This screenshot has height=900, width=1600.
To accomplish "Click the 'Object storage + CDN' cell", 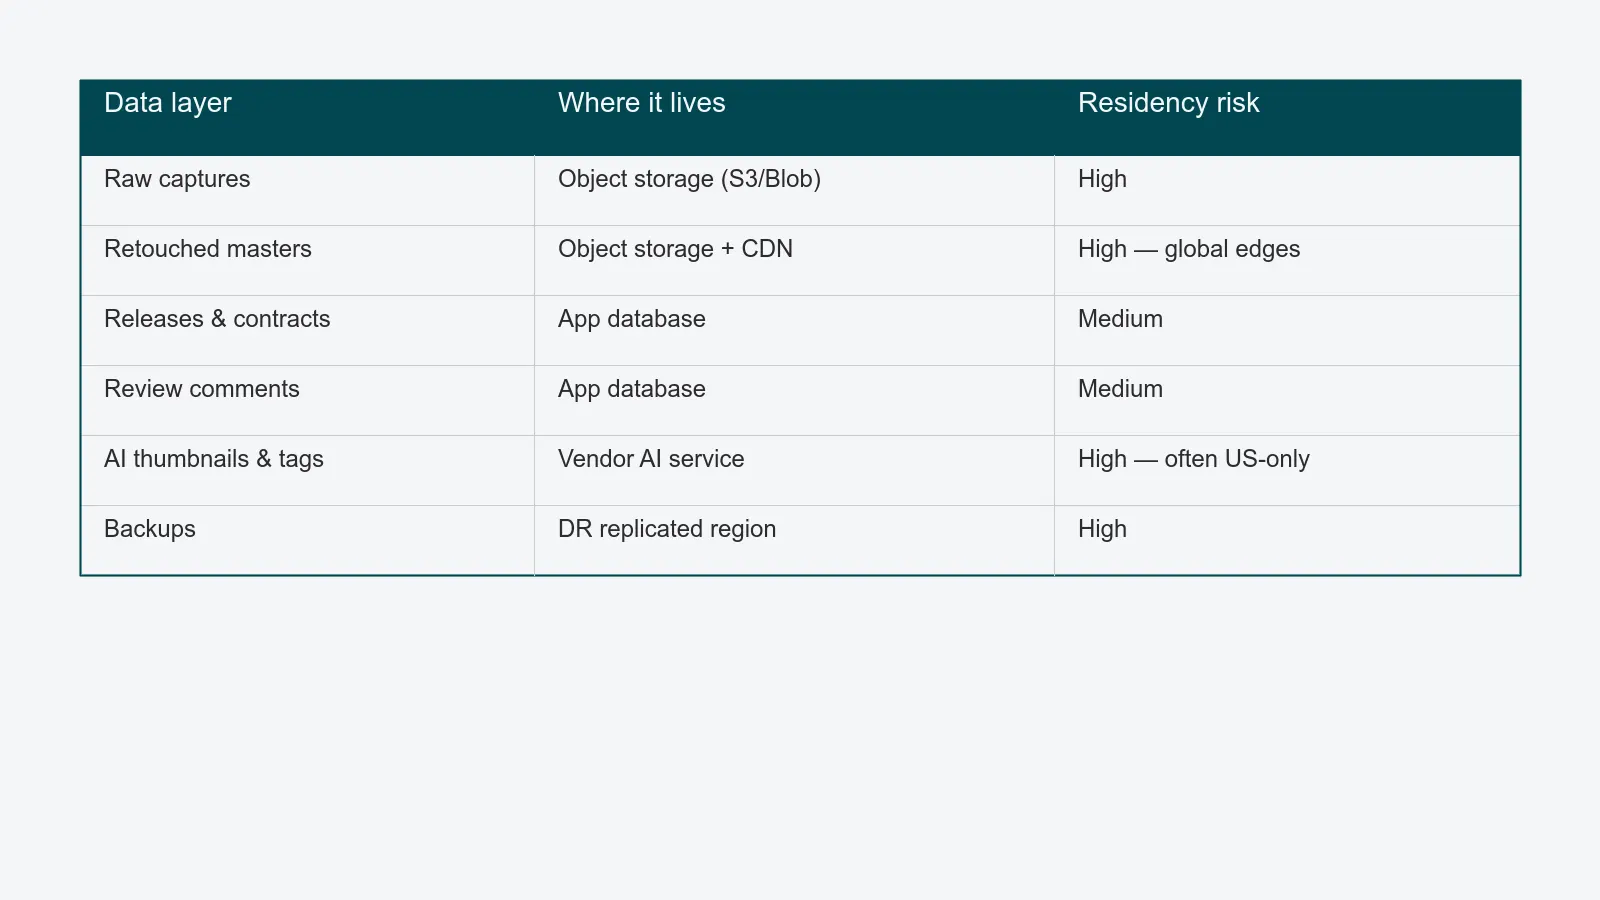I will point(794,260).
